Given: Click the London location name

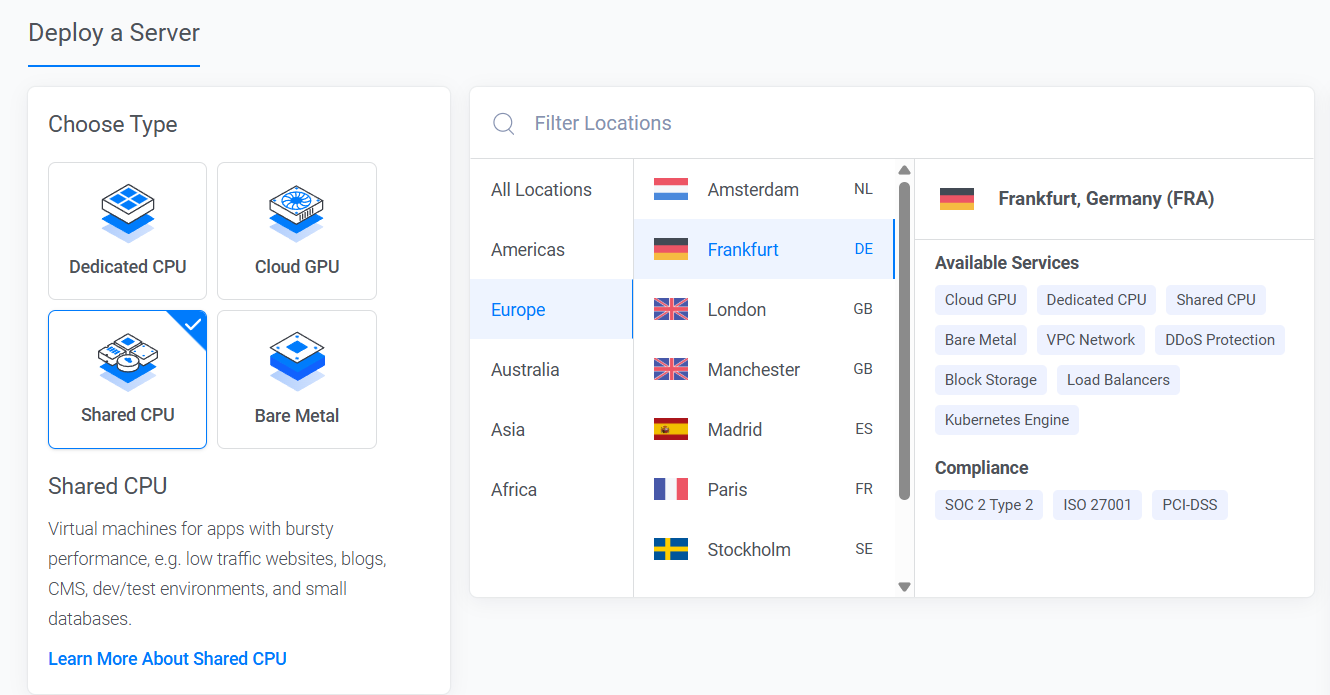Looking at the screenshot, I should tap(737, 309).
